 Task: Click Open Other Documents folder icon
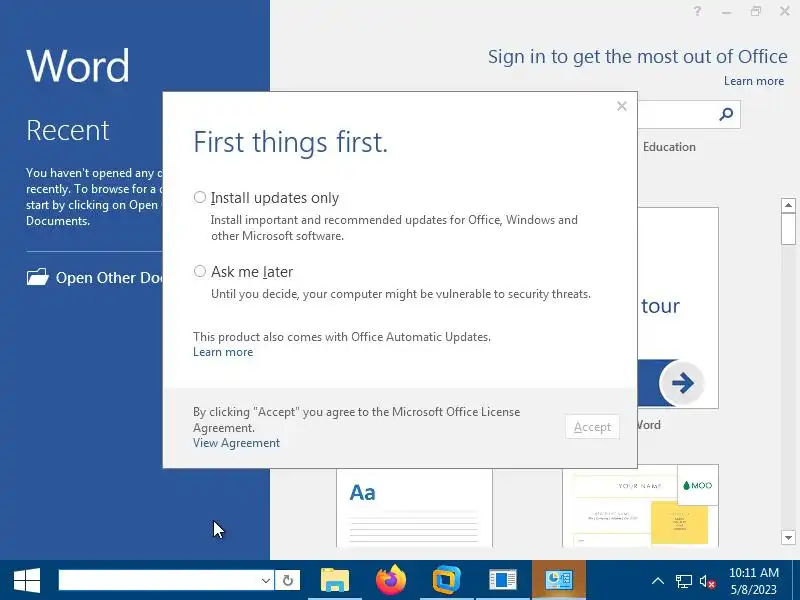pos(37,277)
